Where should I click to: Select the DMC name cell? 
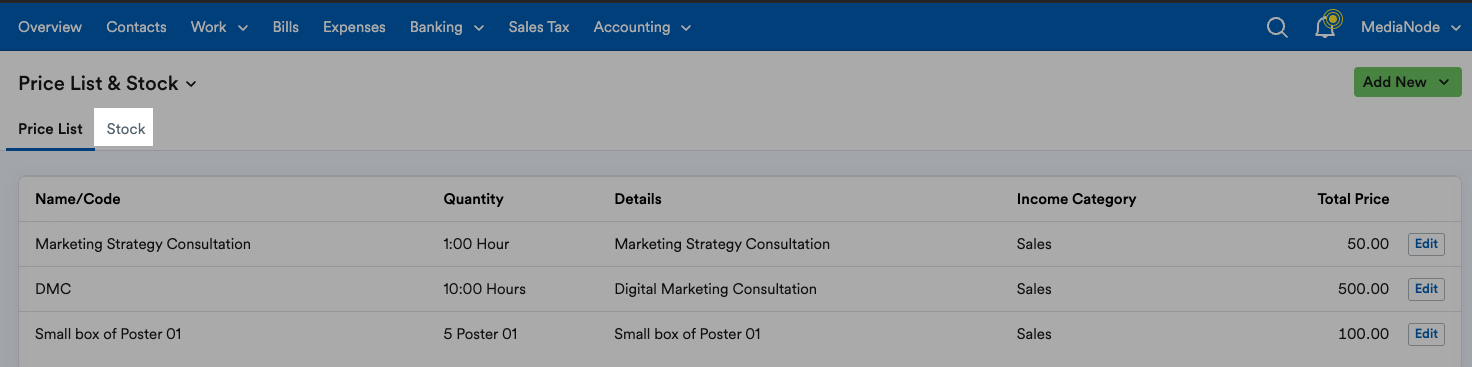tap(53, 289)
